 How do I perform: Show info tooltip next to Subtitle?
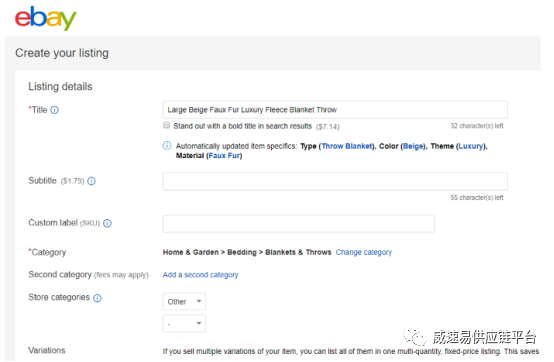pyautogui.click(x=92, y=181)
